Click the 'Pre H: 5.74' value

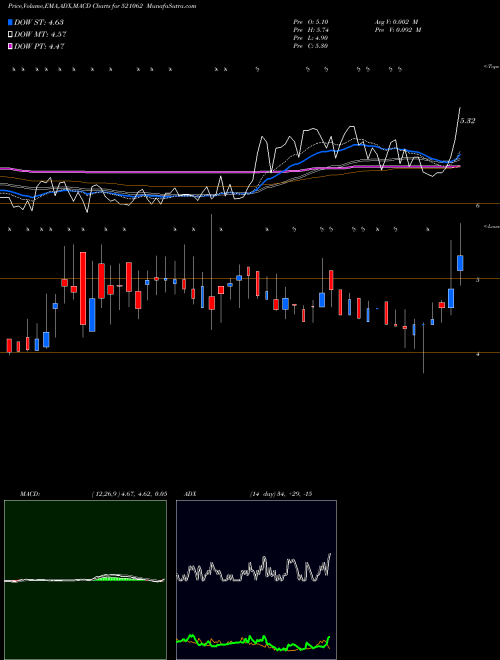[x=311, y=30]
